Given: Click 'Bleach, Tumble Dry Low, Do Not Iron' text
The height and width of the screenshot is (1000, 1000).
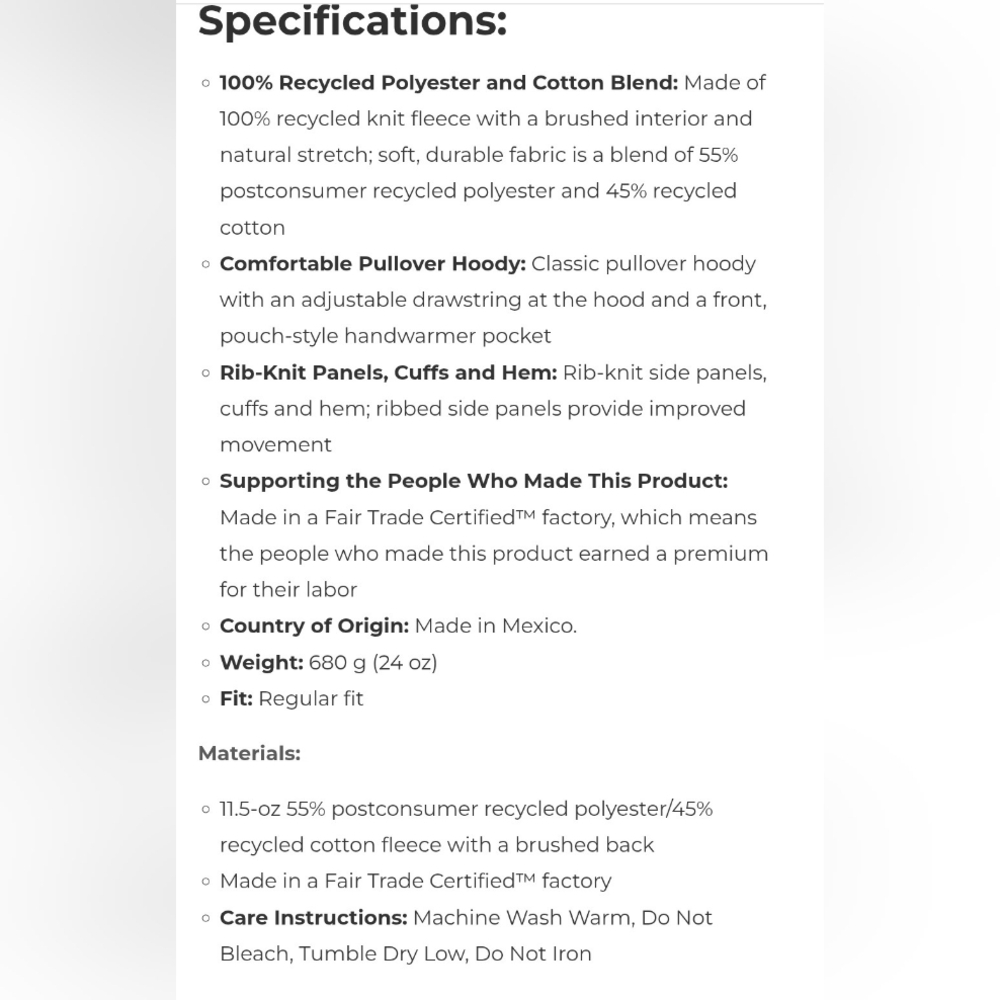Looking at the screenshot, I should [x=406, y=954].
